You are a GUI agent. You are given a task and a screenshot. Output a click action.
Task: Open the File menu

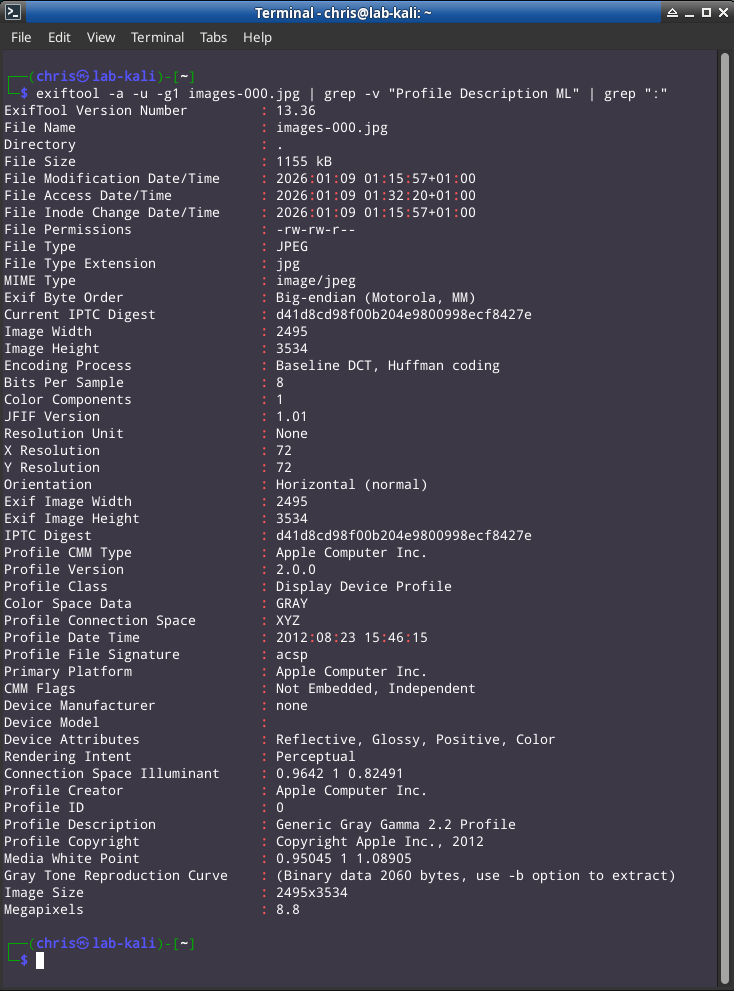click(21, 37)
